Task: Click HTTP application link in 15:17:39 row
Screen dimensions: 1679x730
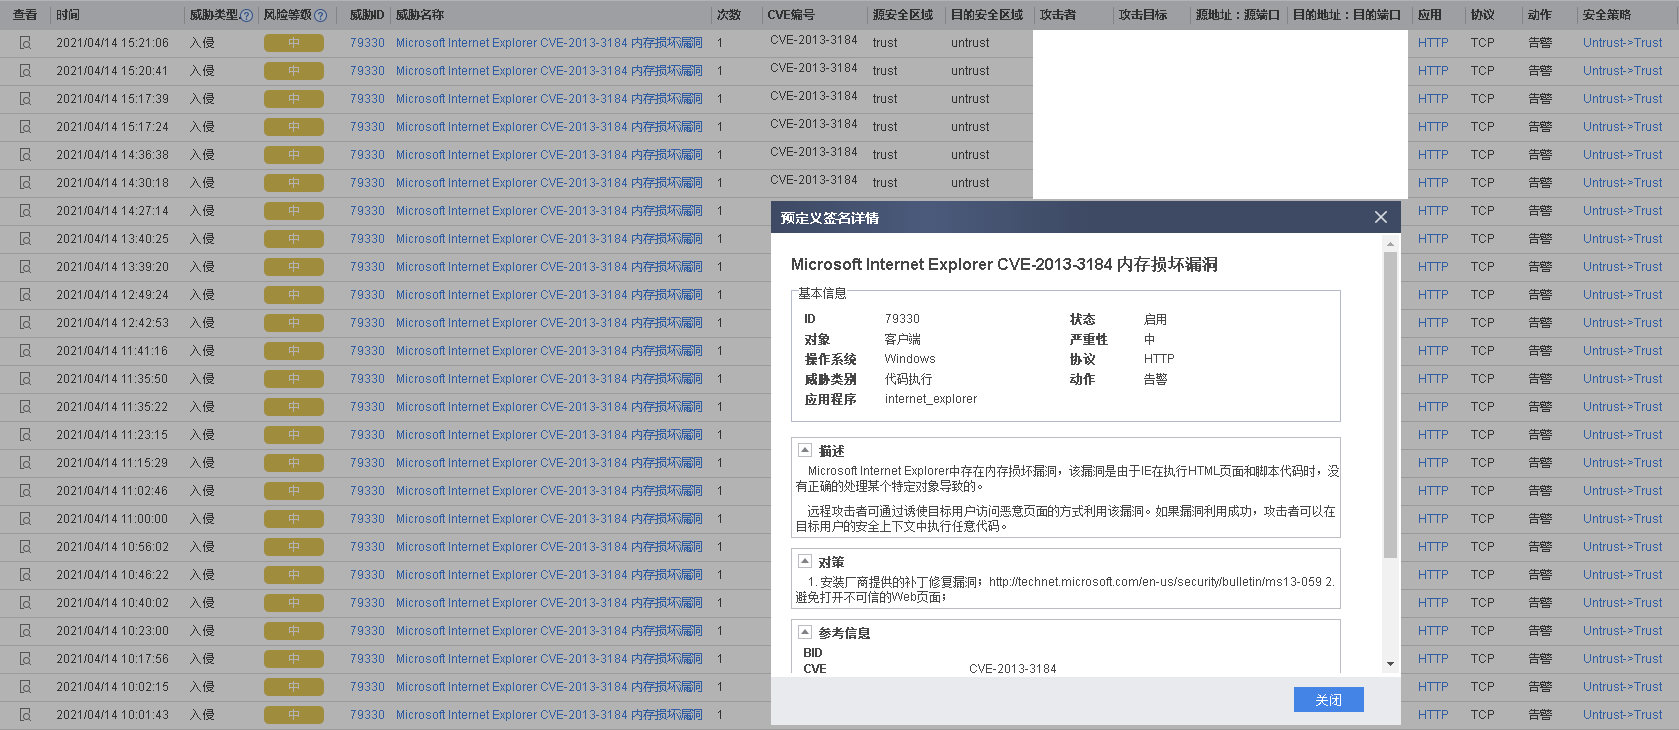Action: [x=1433, y=99]
